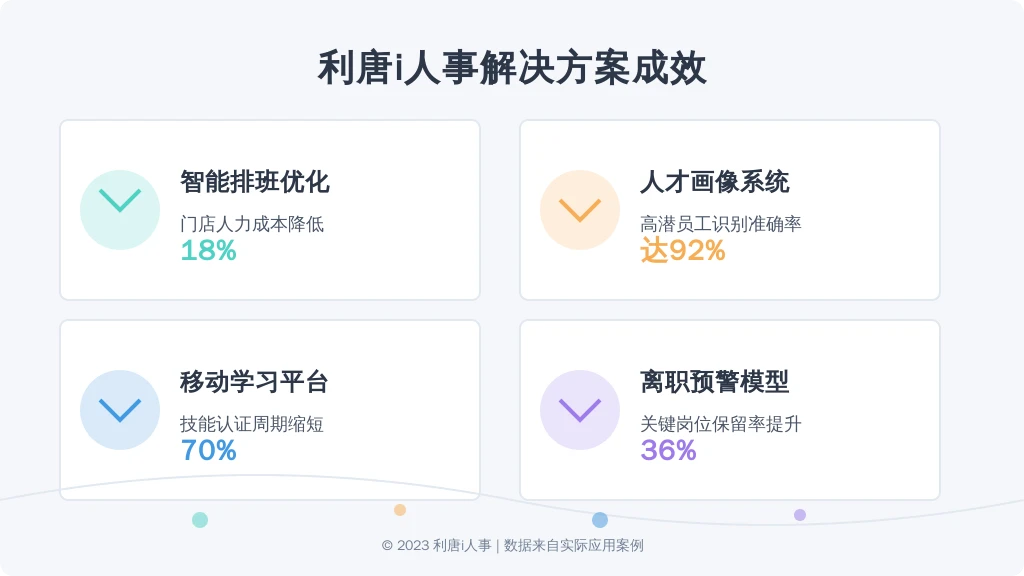This screenshot has width=1024, height=576.
Task: Click the © 2023 利唐i人事 footer text
Action: pos(436,545)
